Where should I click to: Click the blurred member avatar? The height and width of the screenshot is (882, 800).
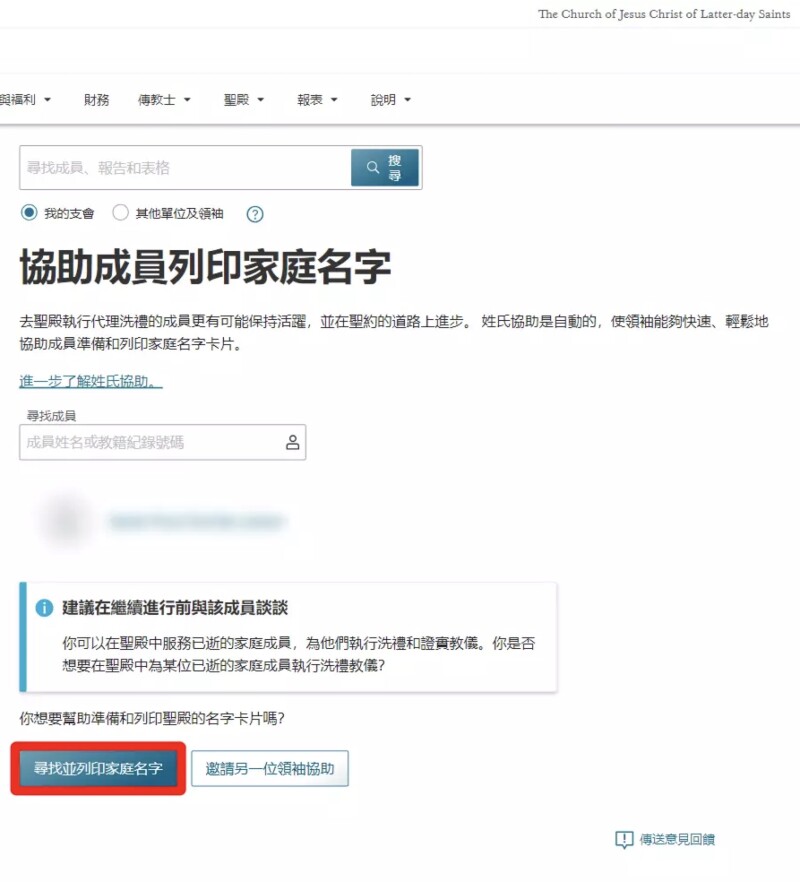point(65,520)
